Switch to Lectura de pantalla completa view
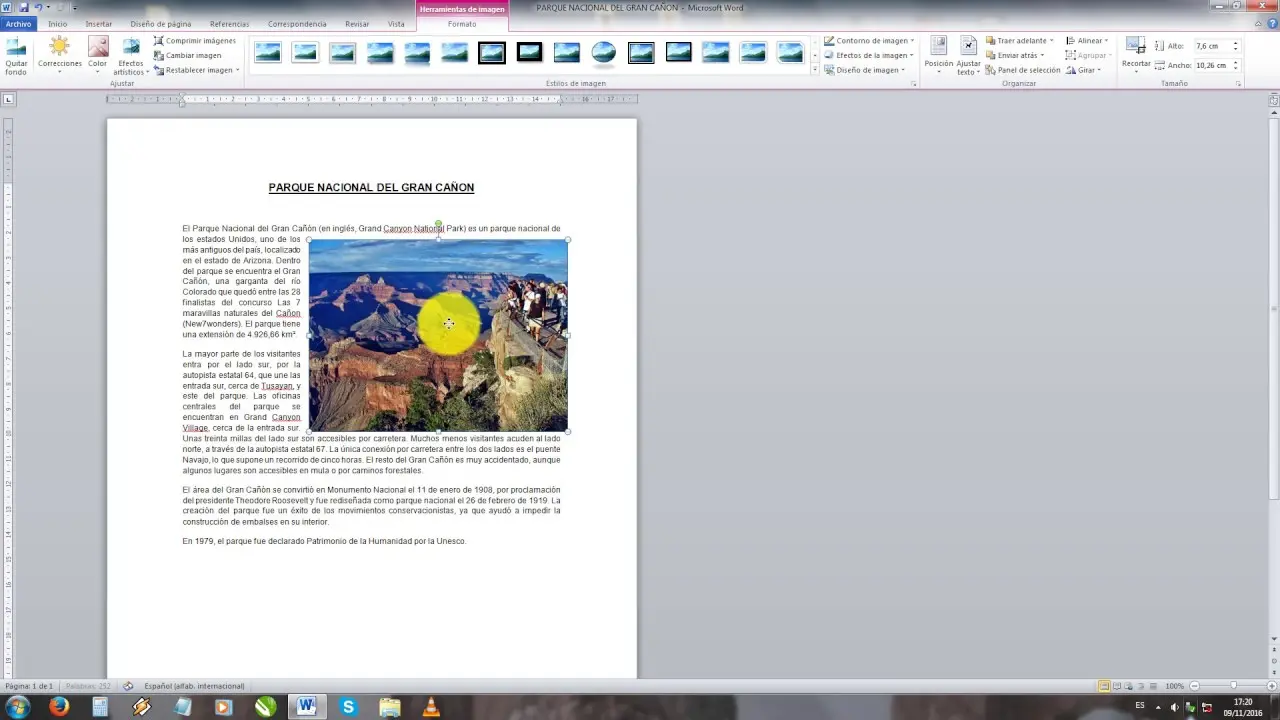1280x720 pixels. (x=1117, y=686)
